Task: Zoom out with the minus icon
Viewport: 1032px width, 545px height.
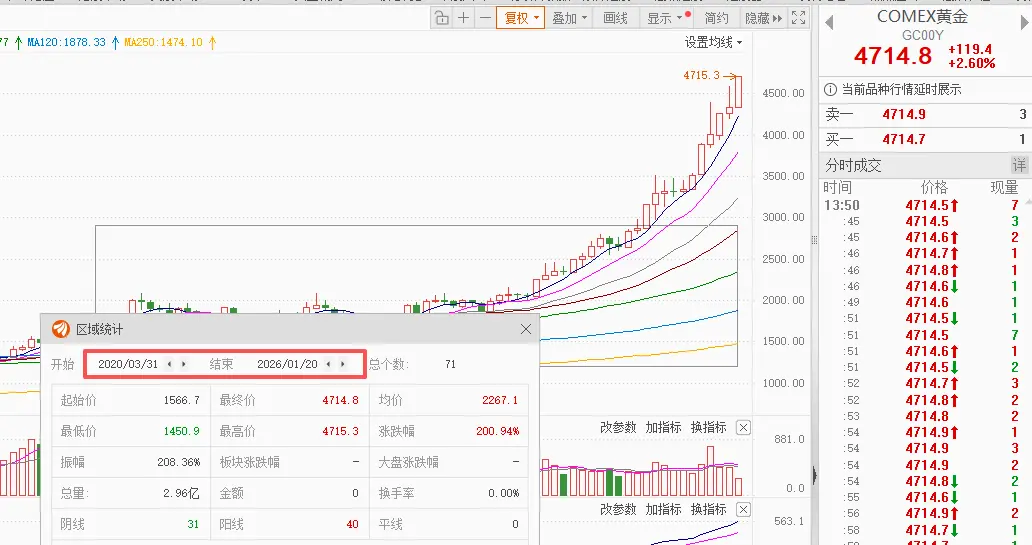Action: [x=485, y=18]
